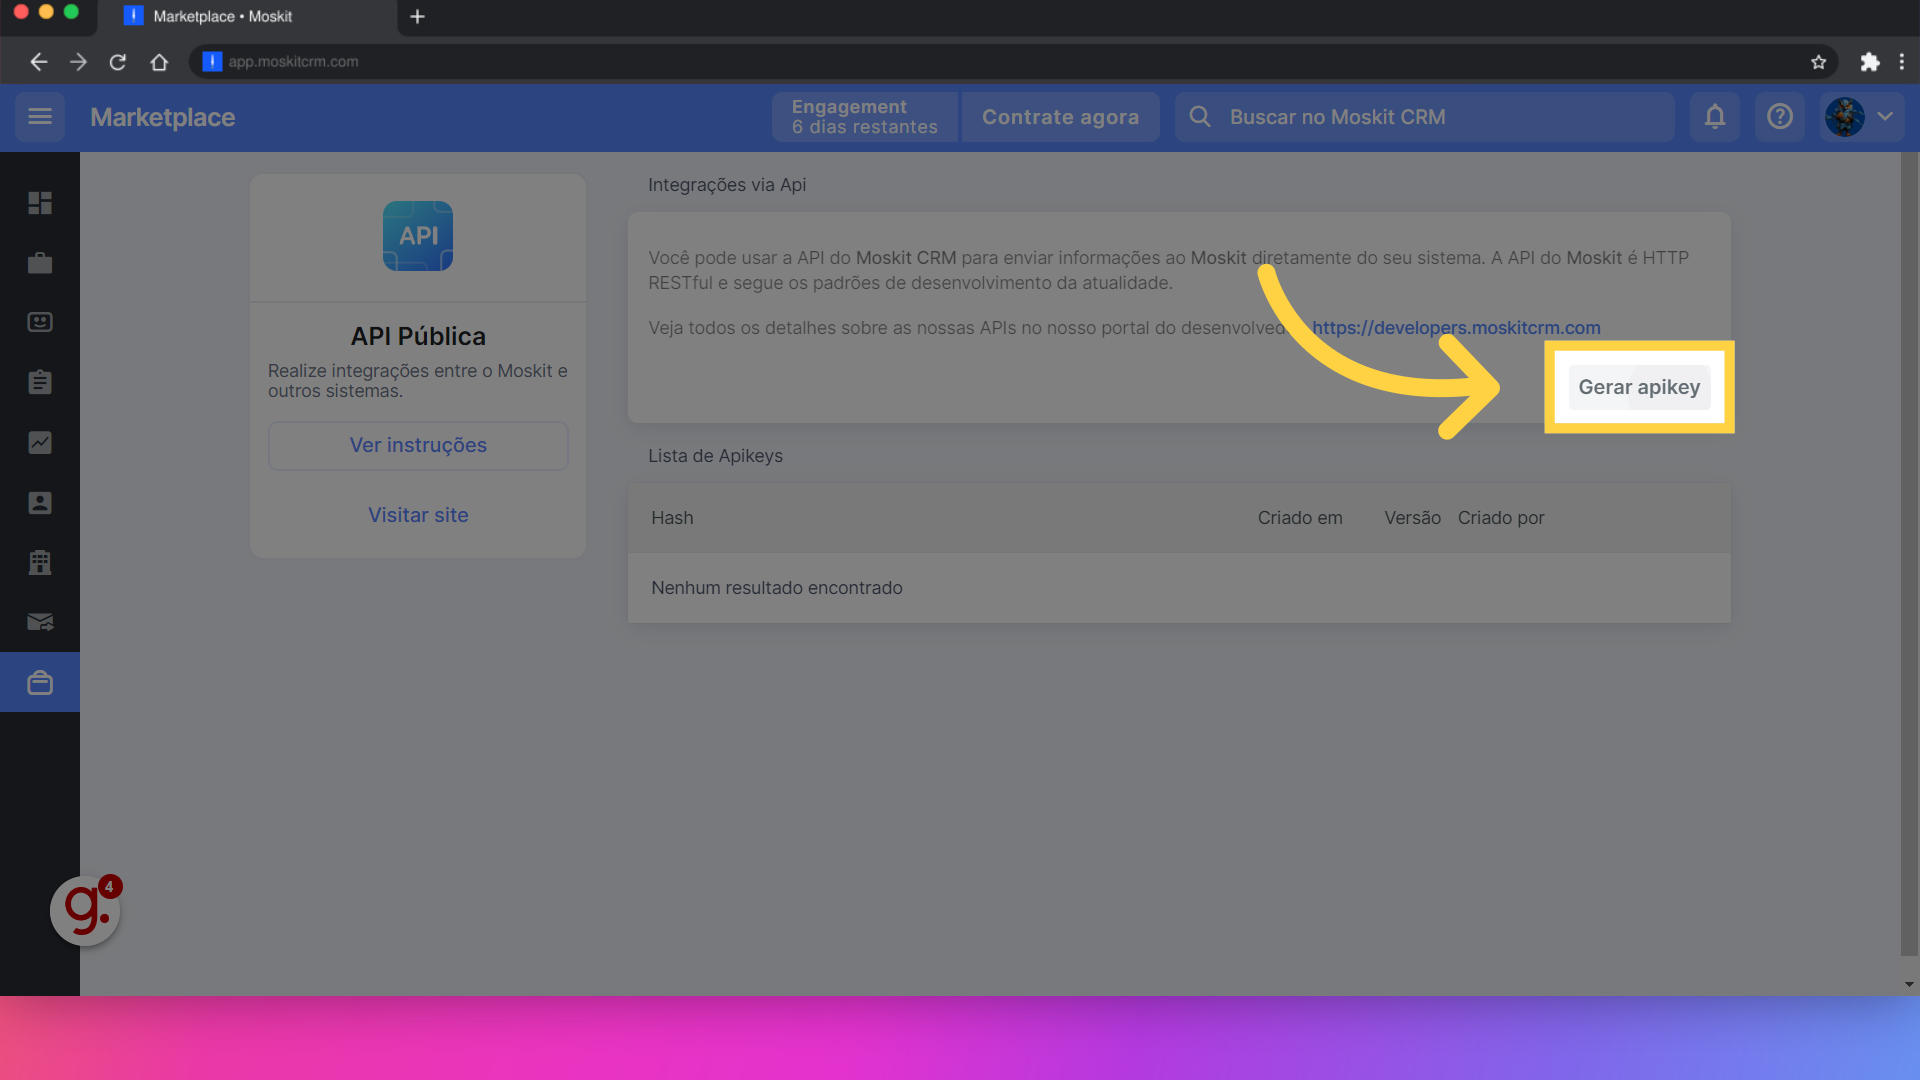Go back in the browser
The width and height of the screenshot is (1920, 1080).
pos(38,62)
